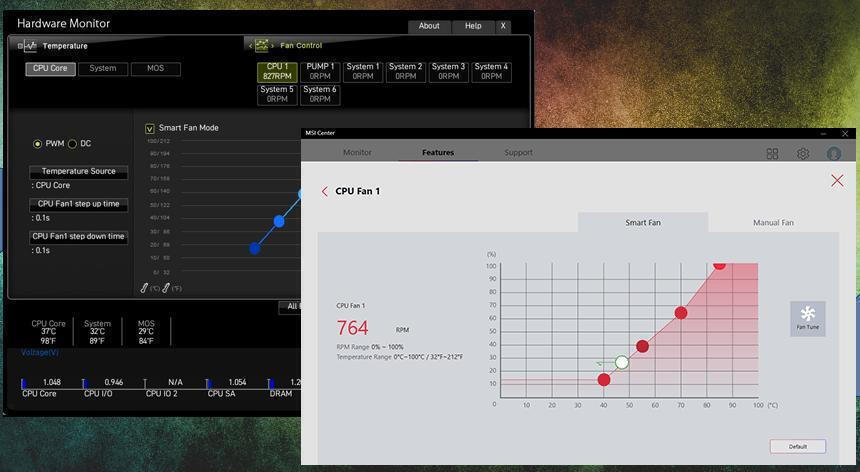The image size is (860, 472).
Task: Click the user profile avatar icon
Action: (833, 154)
